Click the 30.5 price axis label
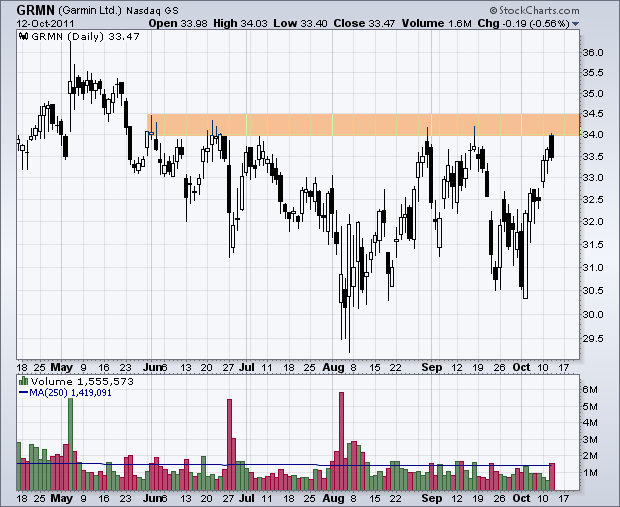 tap(593, 291)
